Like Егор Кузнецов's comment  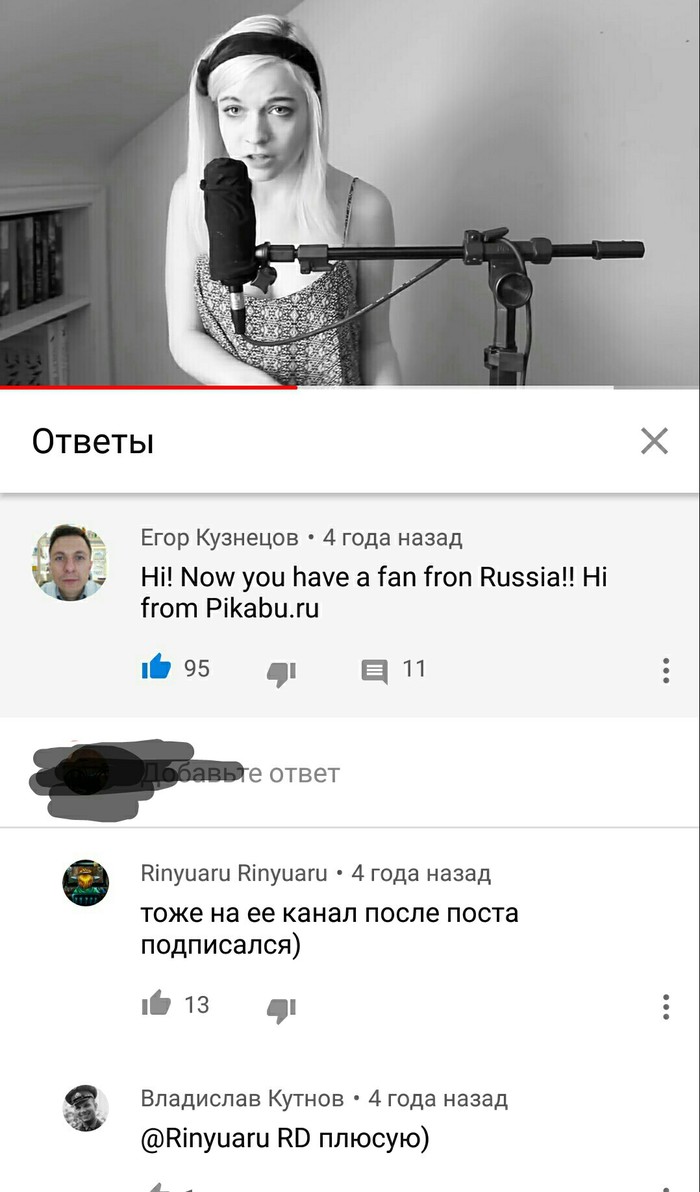click(157, 669)
